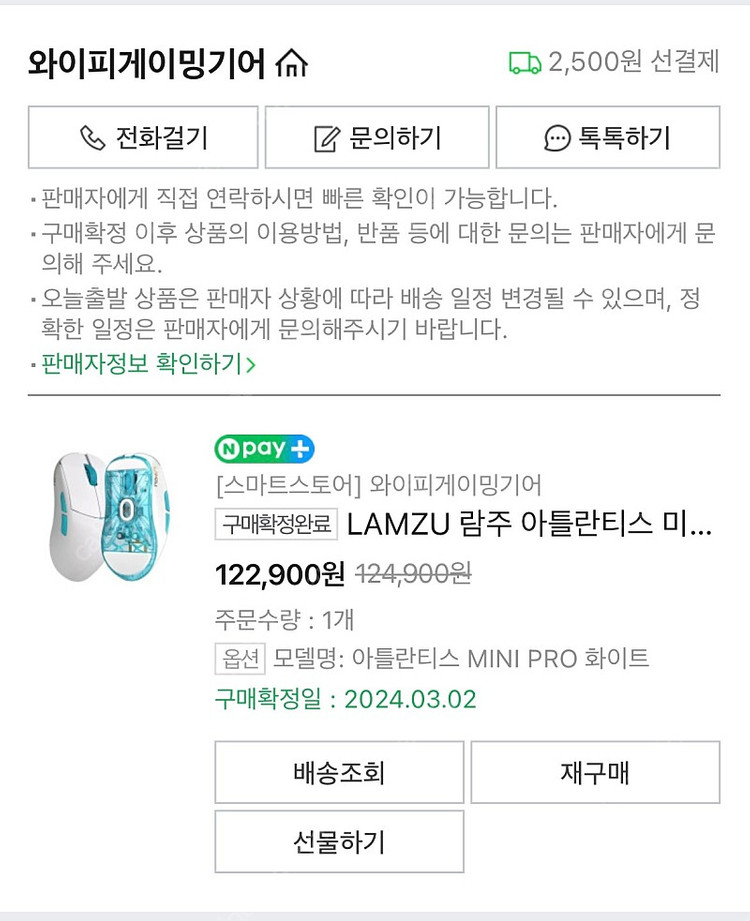Click the N pay plus badge
Viewport: 750px width, 921px height.
(264, 450)
